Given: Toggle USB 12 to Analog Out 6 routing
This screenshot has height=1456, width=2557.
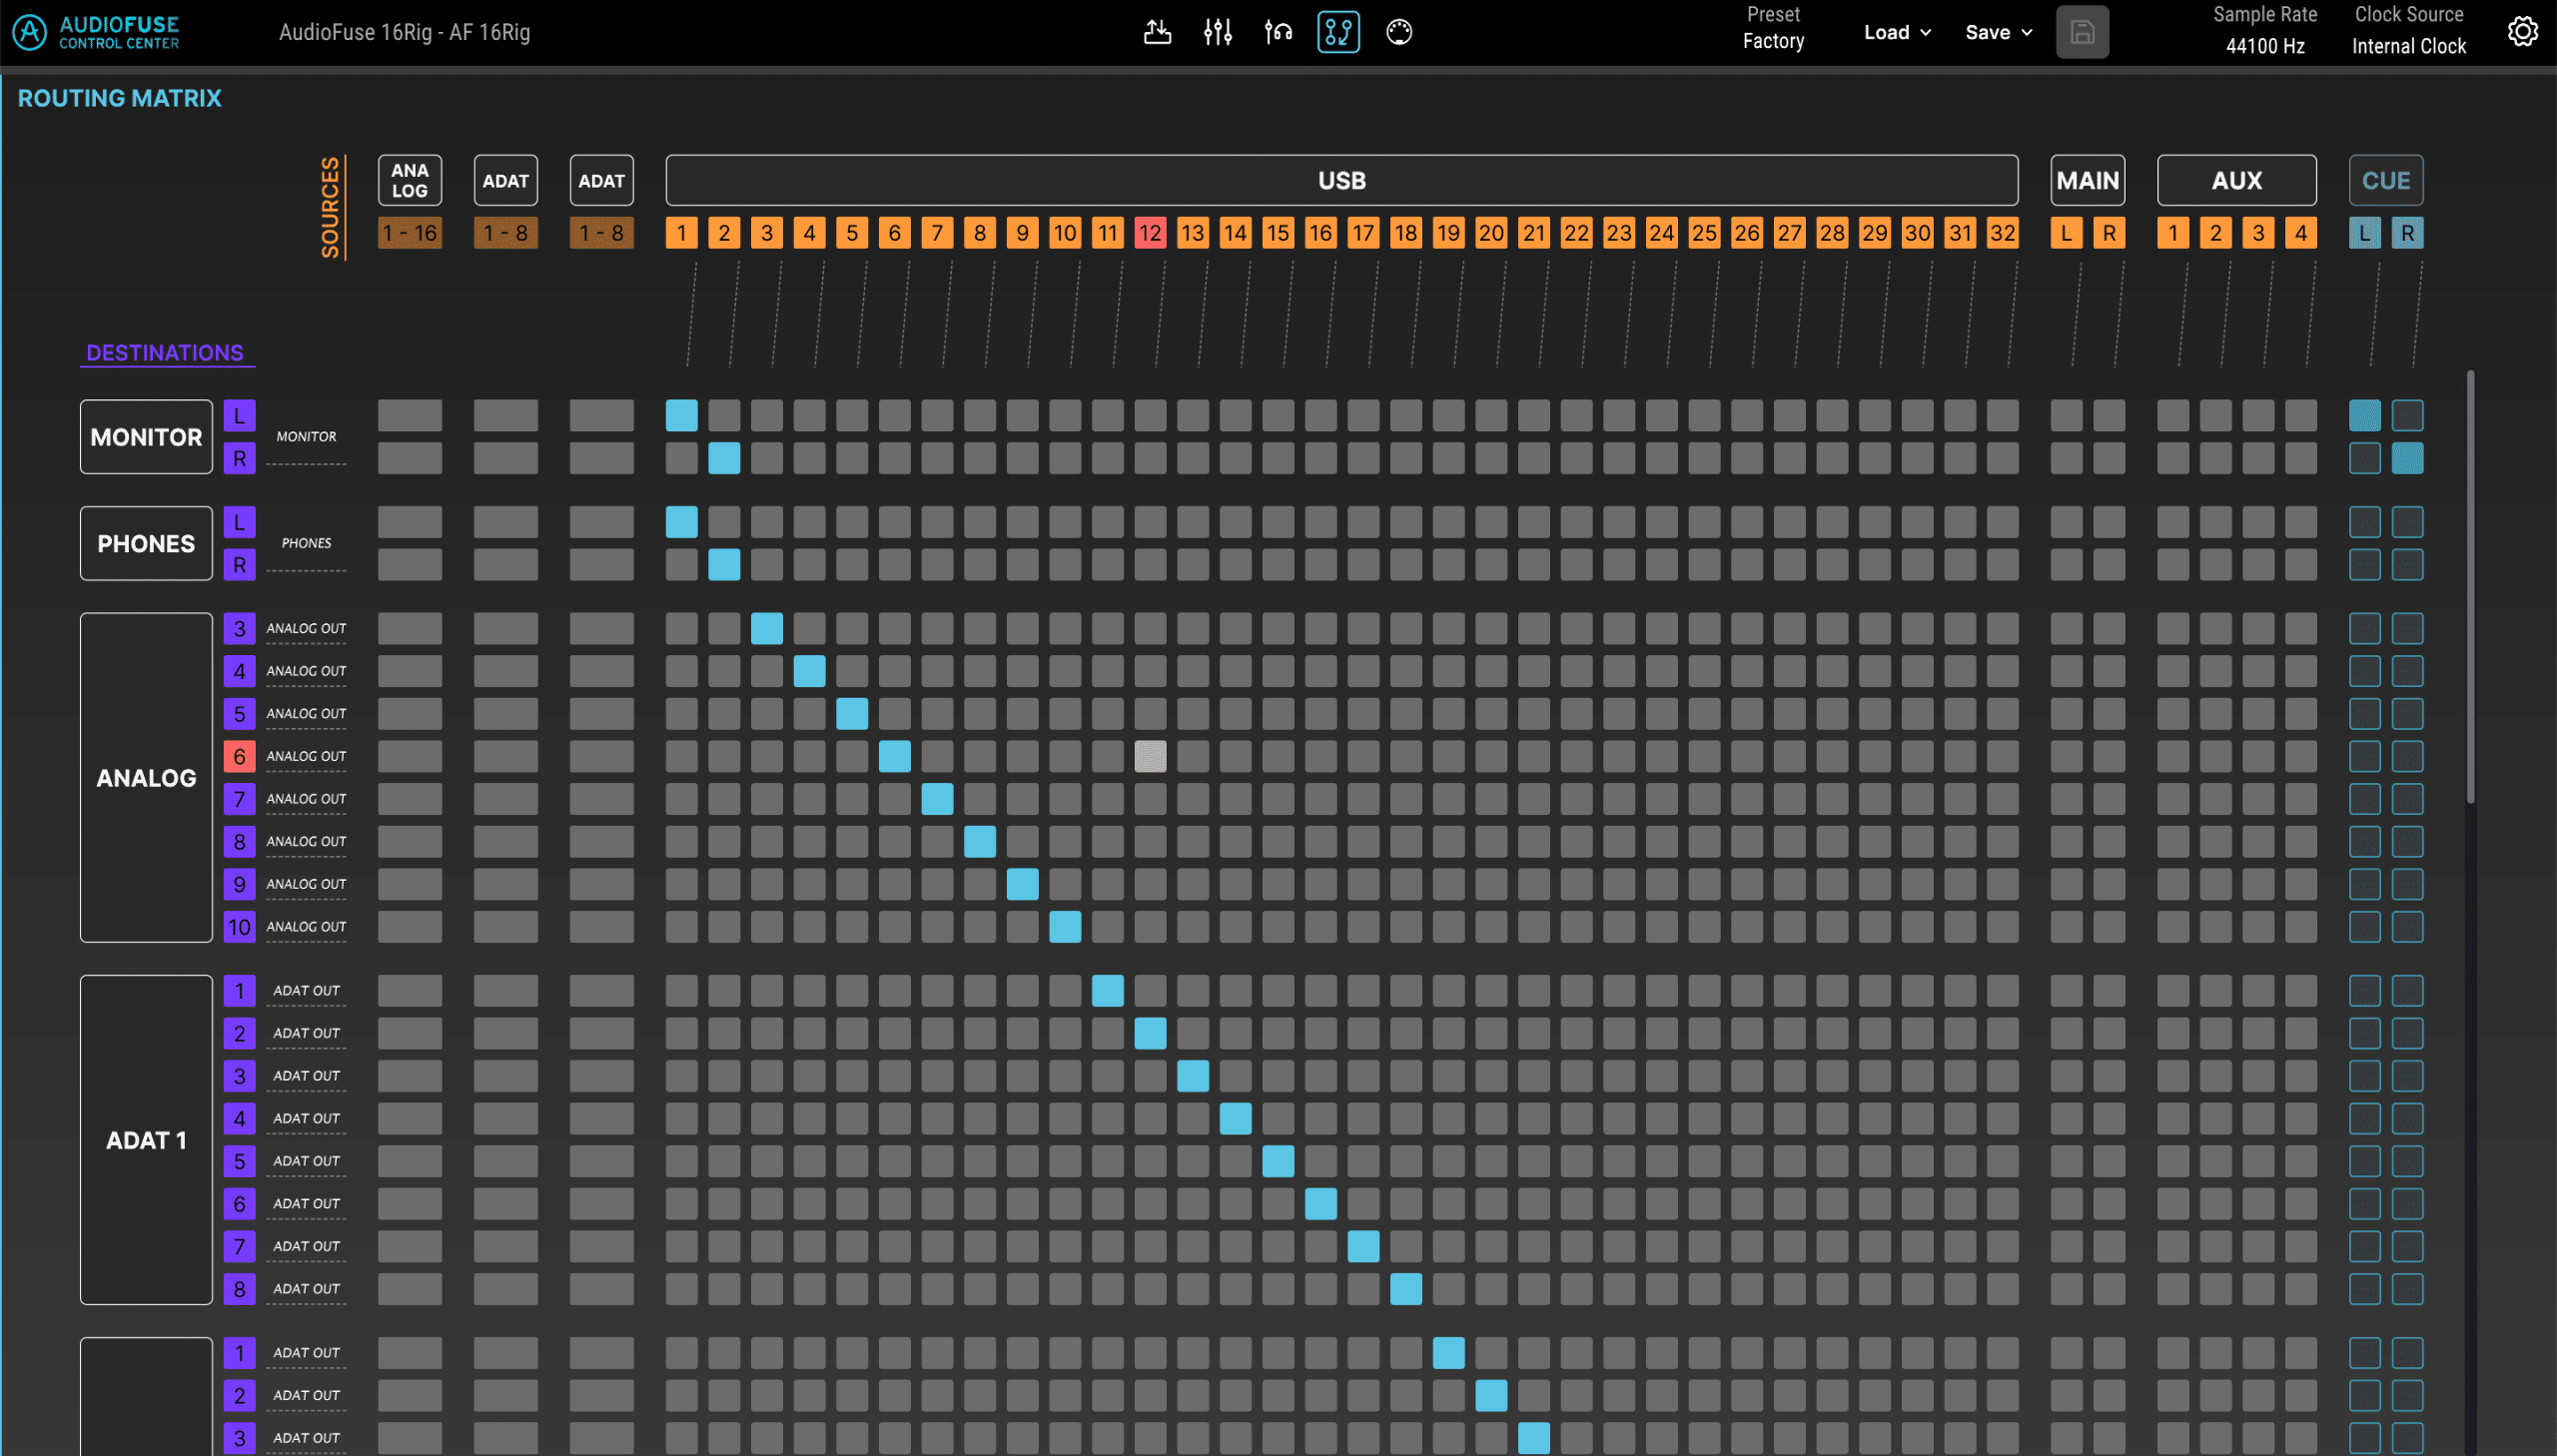Looking at the screenshot, I should (x=1150, y=756).
